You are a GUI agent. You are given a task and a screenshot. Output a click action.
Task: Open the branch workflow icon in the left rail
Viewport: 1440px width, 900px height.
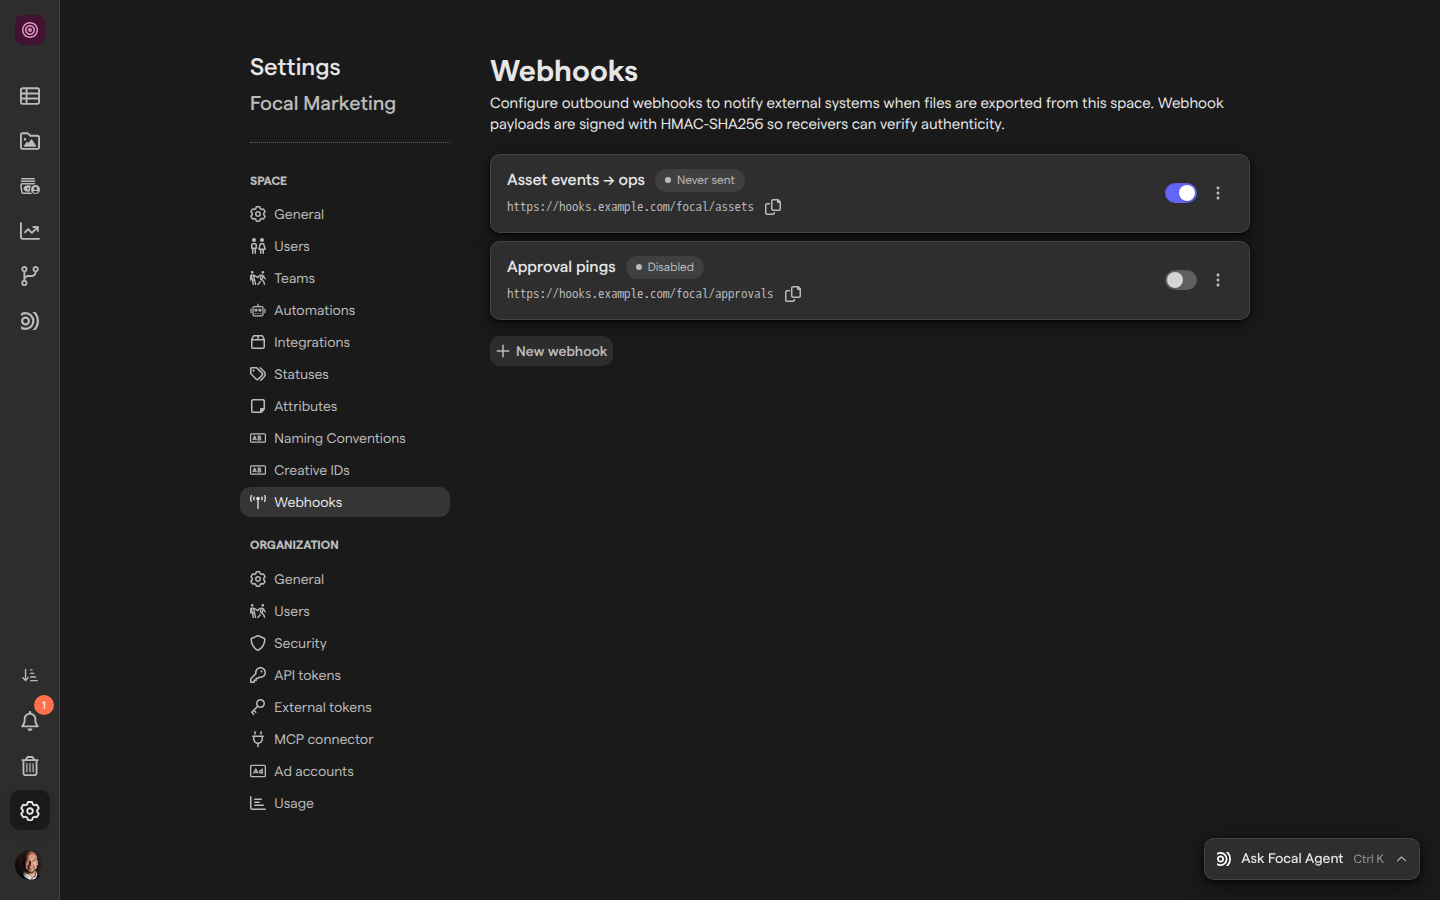coord(30,276)
